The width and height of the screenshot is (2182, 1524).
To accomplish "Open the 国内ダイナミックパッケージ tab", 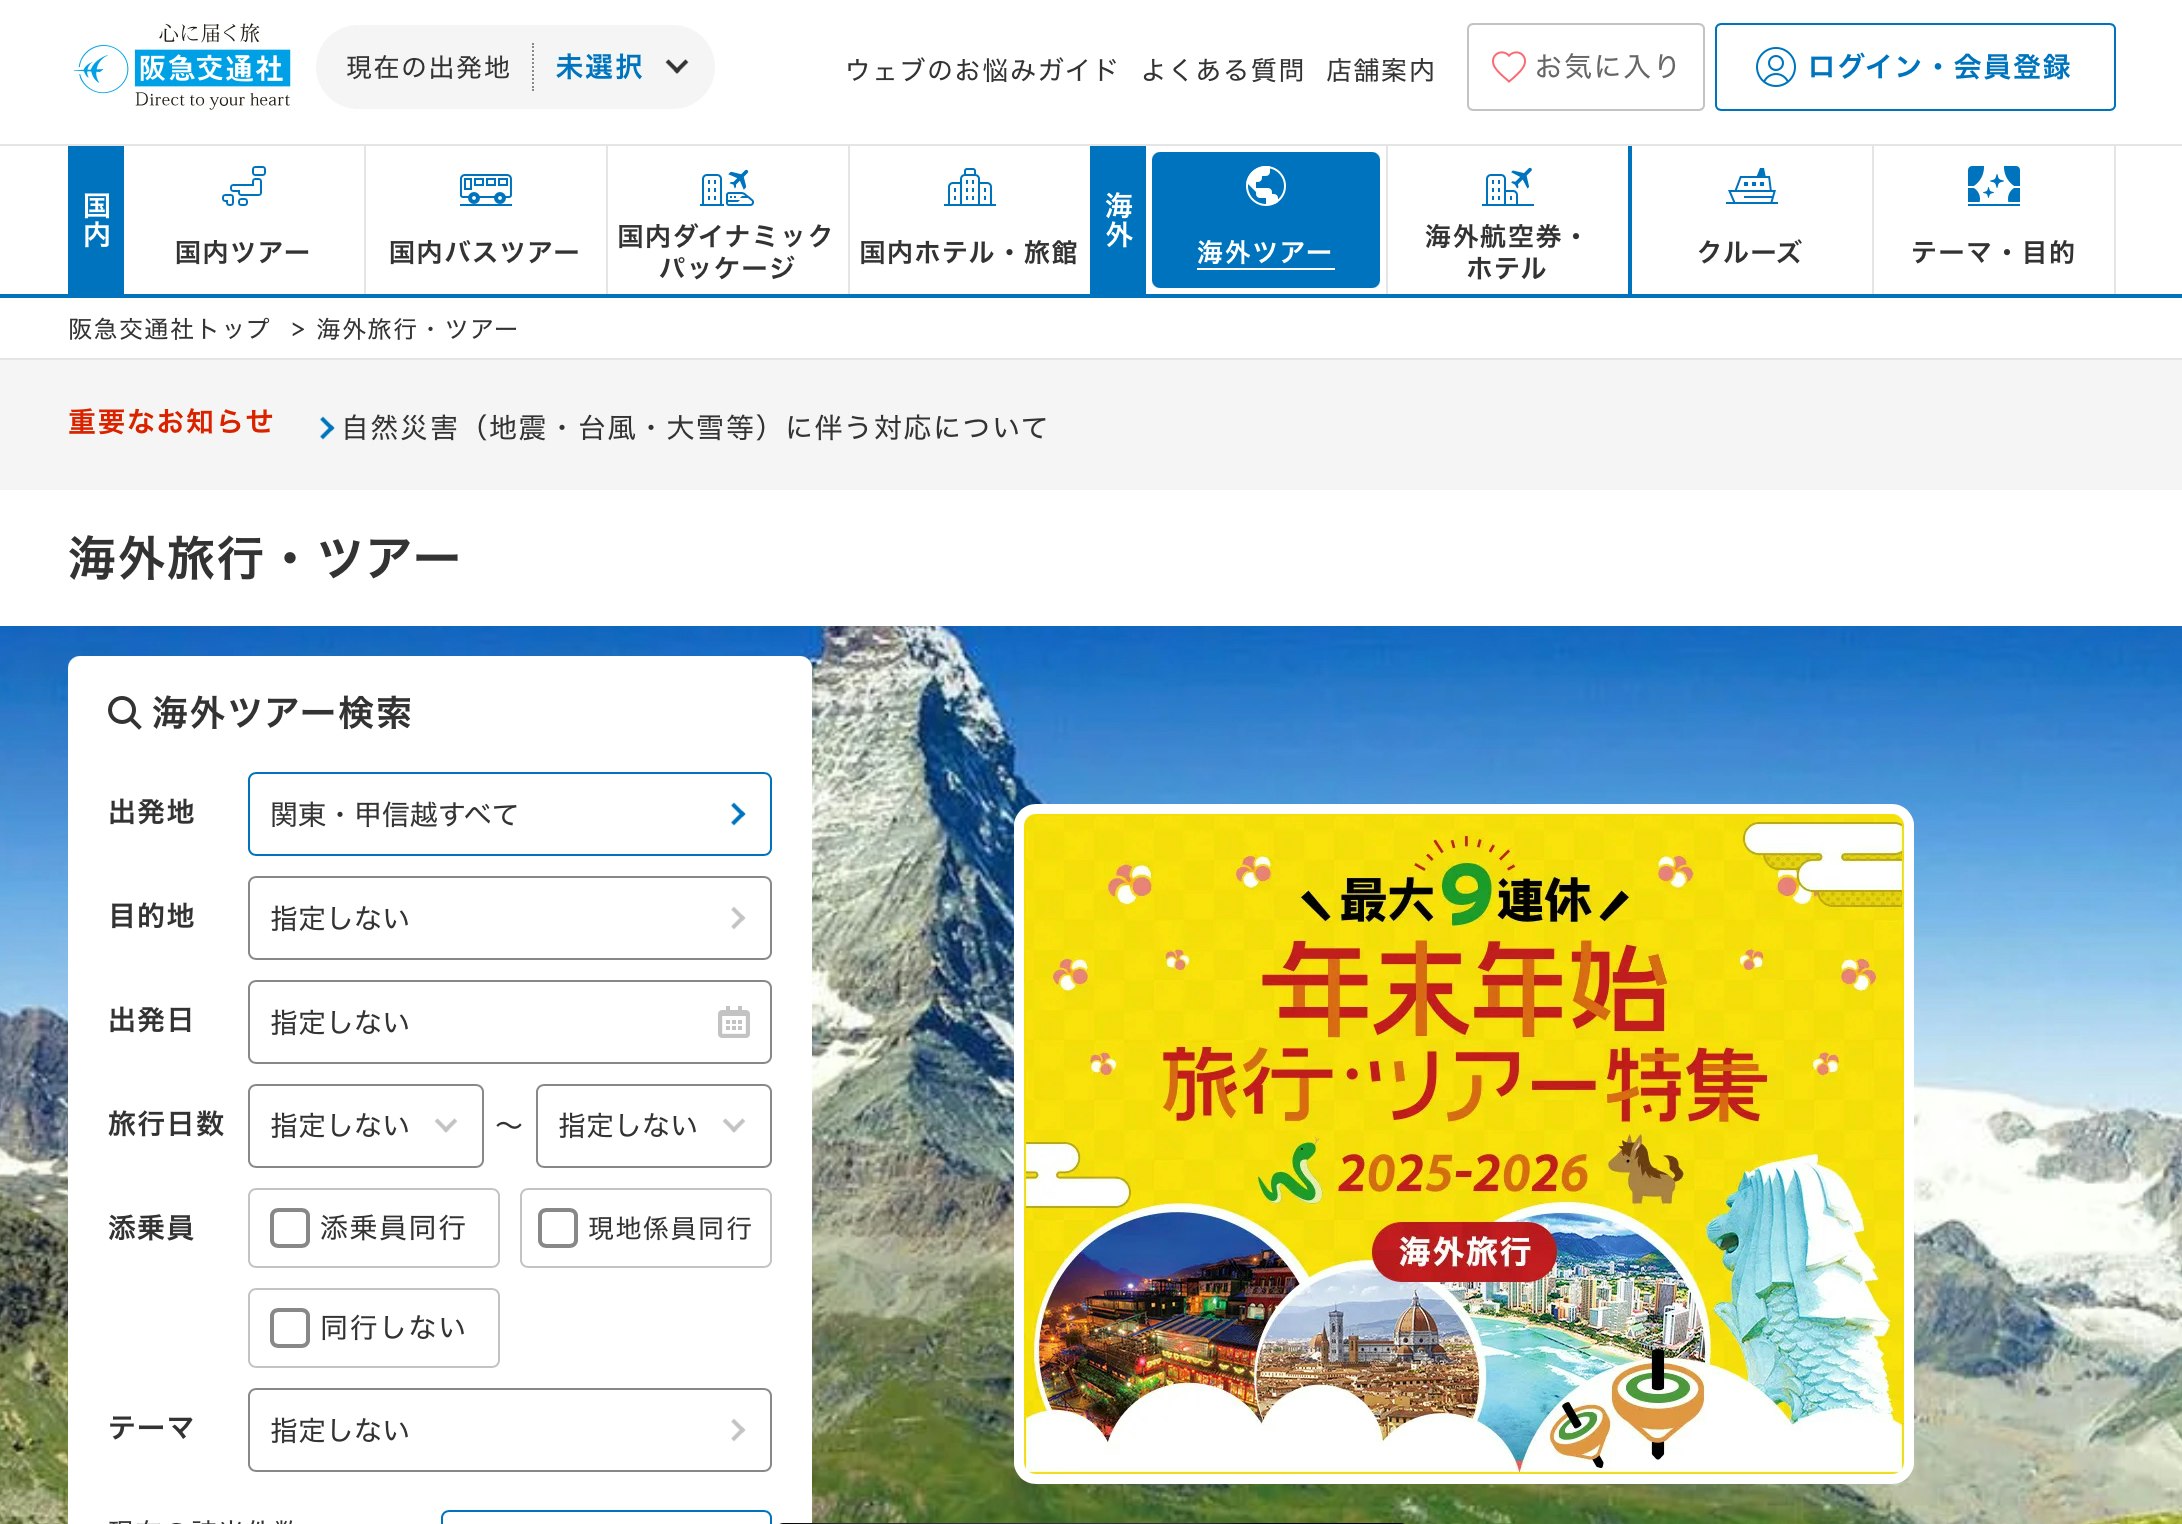I will [727, 221].
